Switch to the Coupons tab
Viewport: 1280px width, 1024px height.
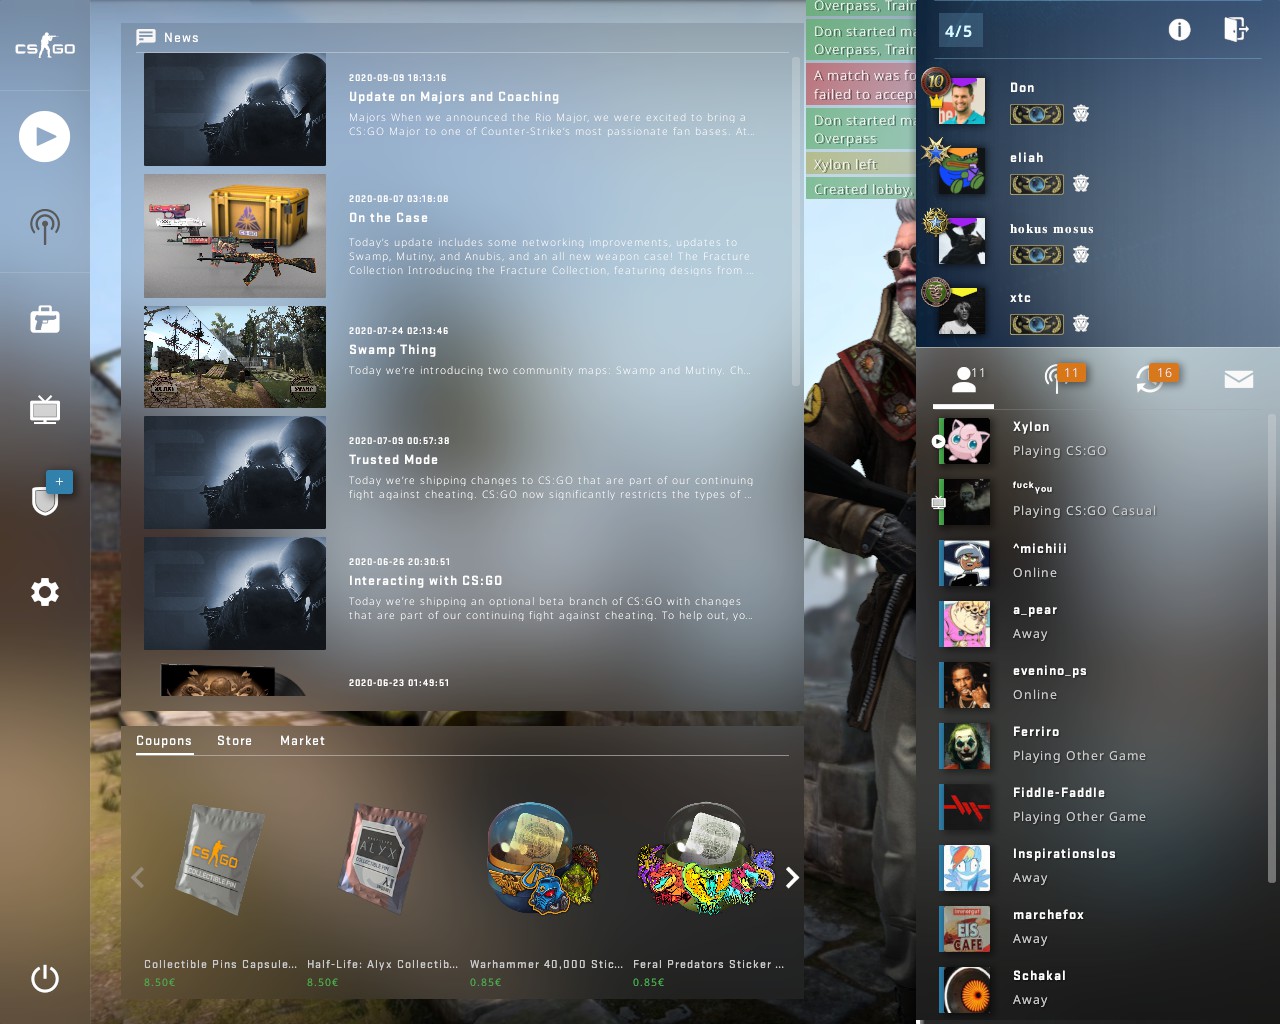click(x=164, y=741)
